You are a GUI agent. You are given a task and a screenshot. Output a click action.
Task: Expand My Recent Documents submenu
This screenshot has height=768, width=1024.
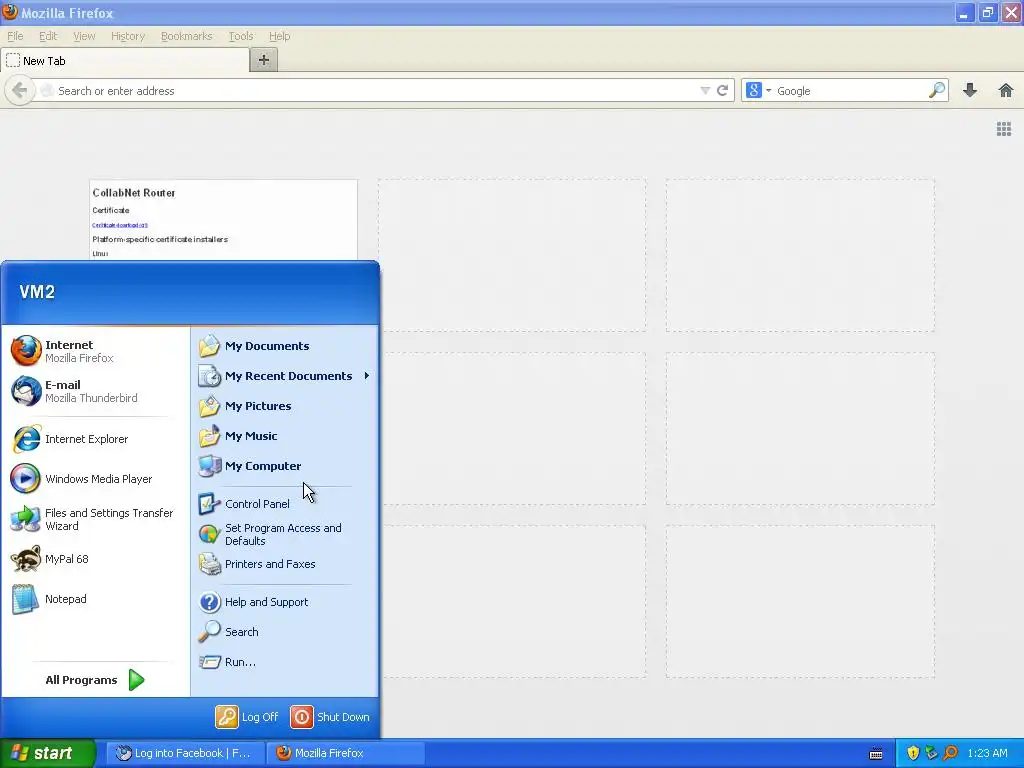pos(285,376)
